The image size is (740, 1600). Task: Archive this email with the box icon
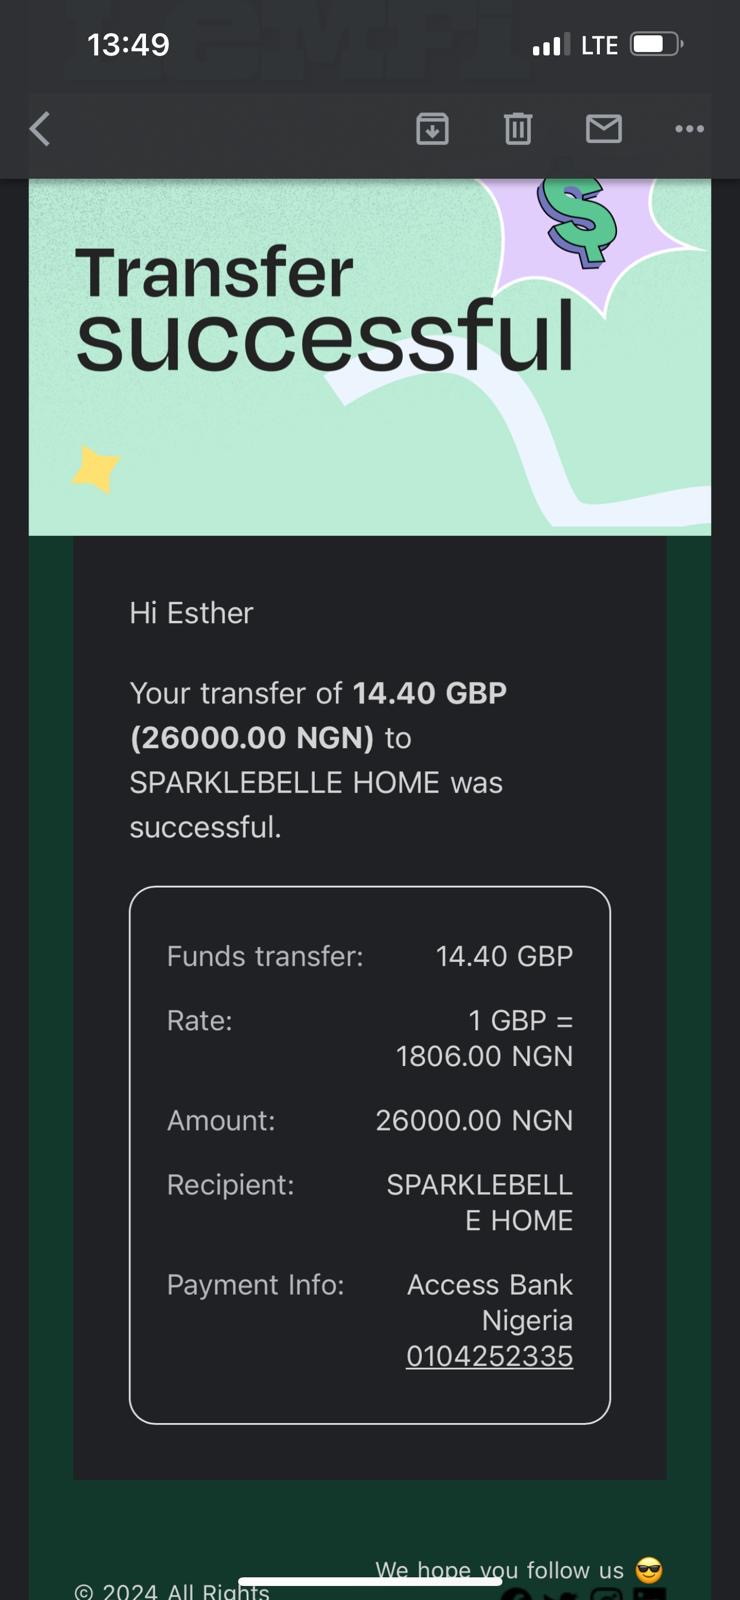[432, 129]
